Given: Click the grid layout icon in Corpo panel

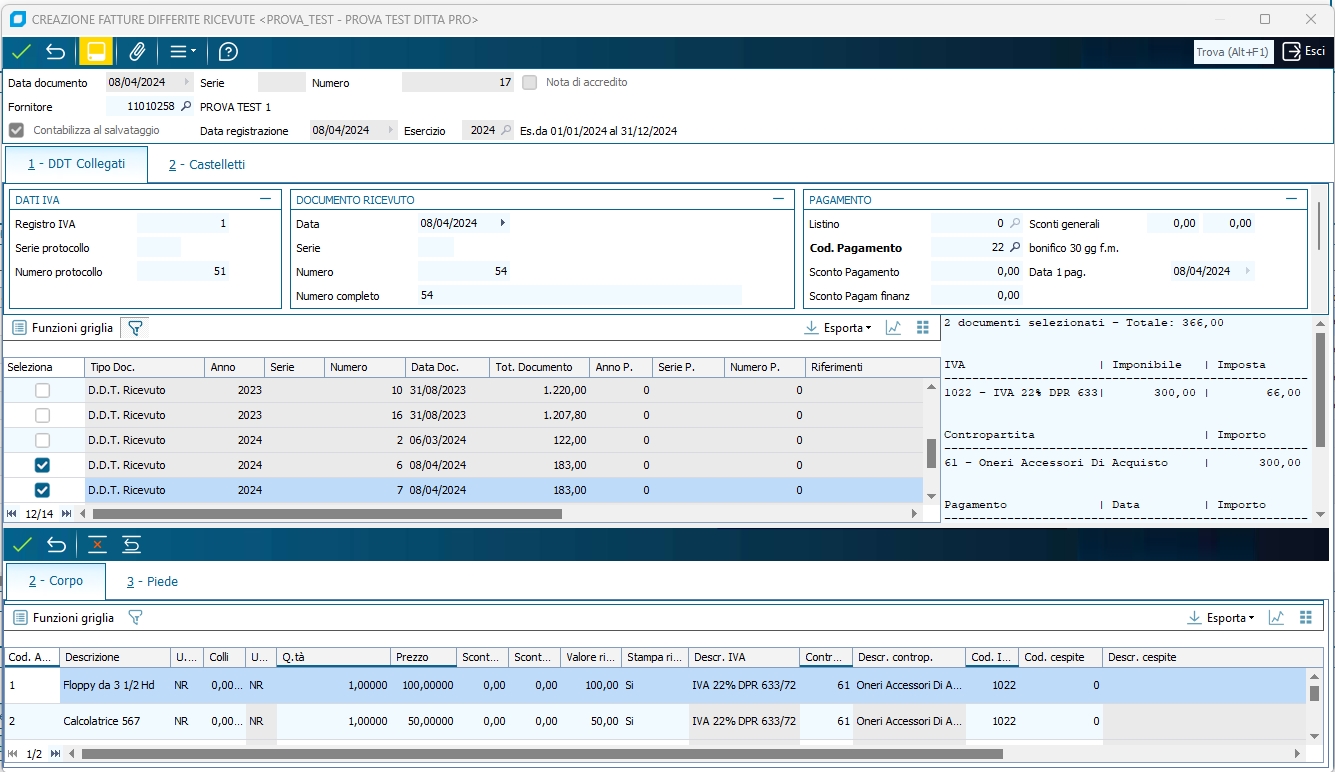Looking at the screenshot, I should coord(1305,618).
